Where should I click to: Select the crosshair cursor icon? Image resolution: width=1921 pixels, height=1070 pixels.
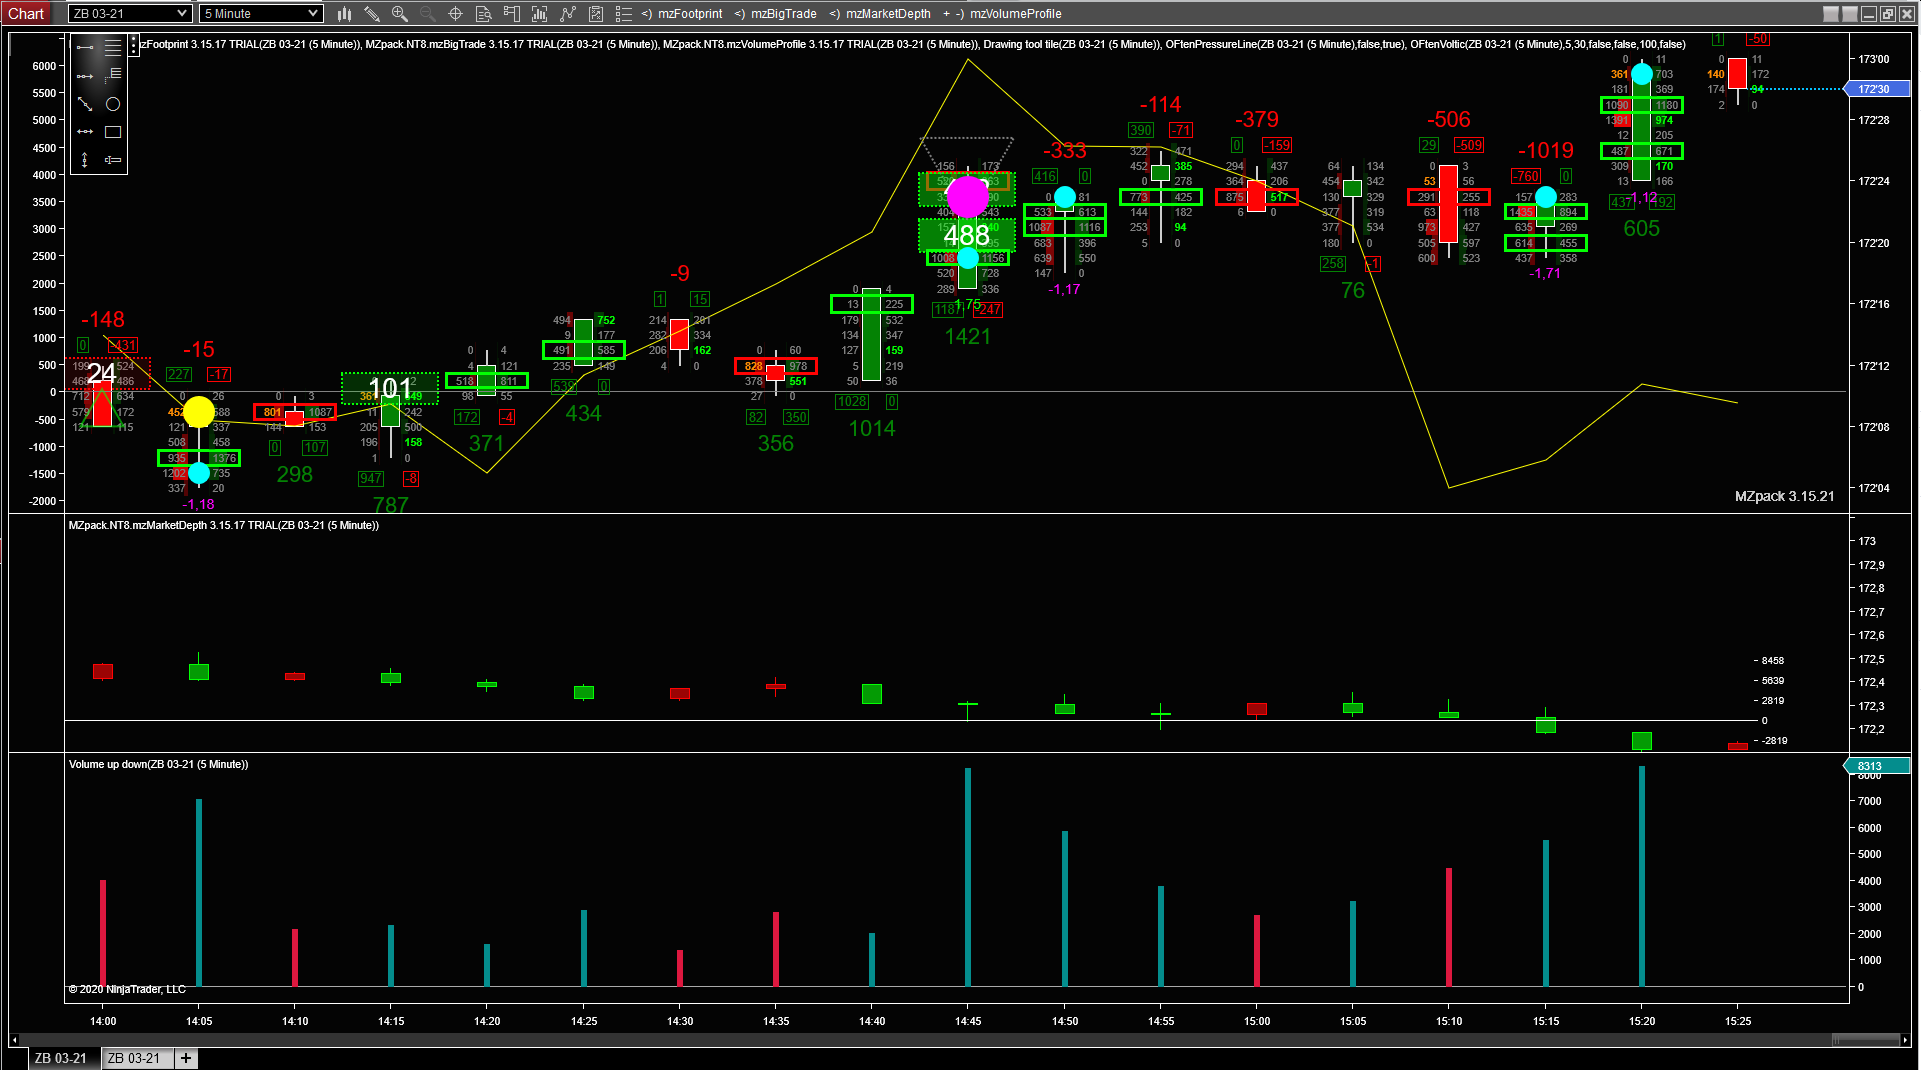[455, 14]
